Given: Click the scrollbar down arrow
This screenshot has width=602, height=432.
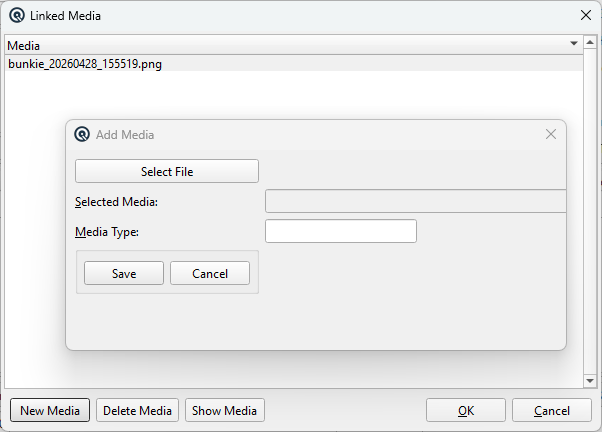Looking at the screenshot, I should (x=590, y=381).
